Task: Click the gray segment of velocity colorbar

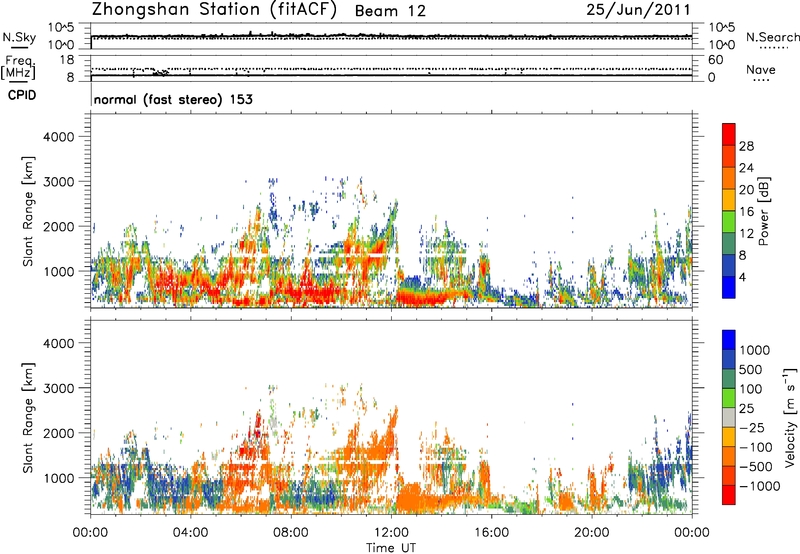Action: [x=729, y=418]
